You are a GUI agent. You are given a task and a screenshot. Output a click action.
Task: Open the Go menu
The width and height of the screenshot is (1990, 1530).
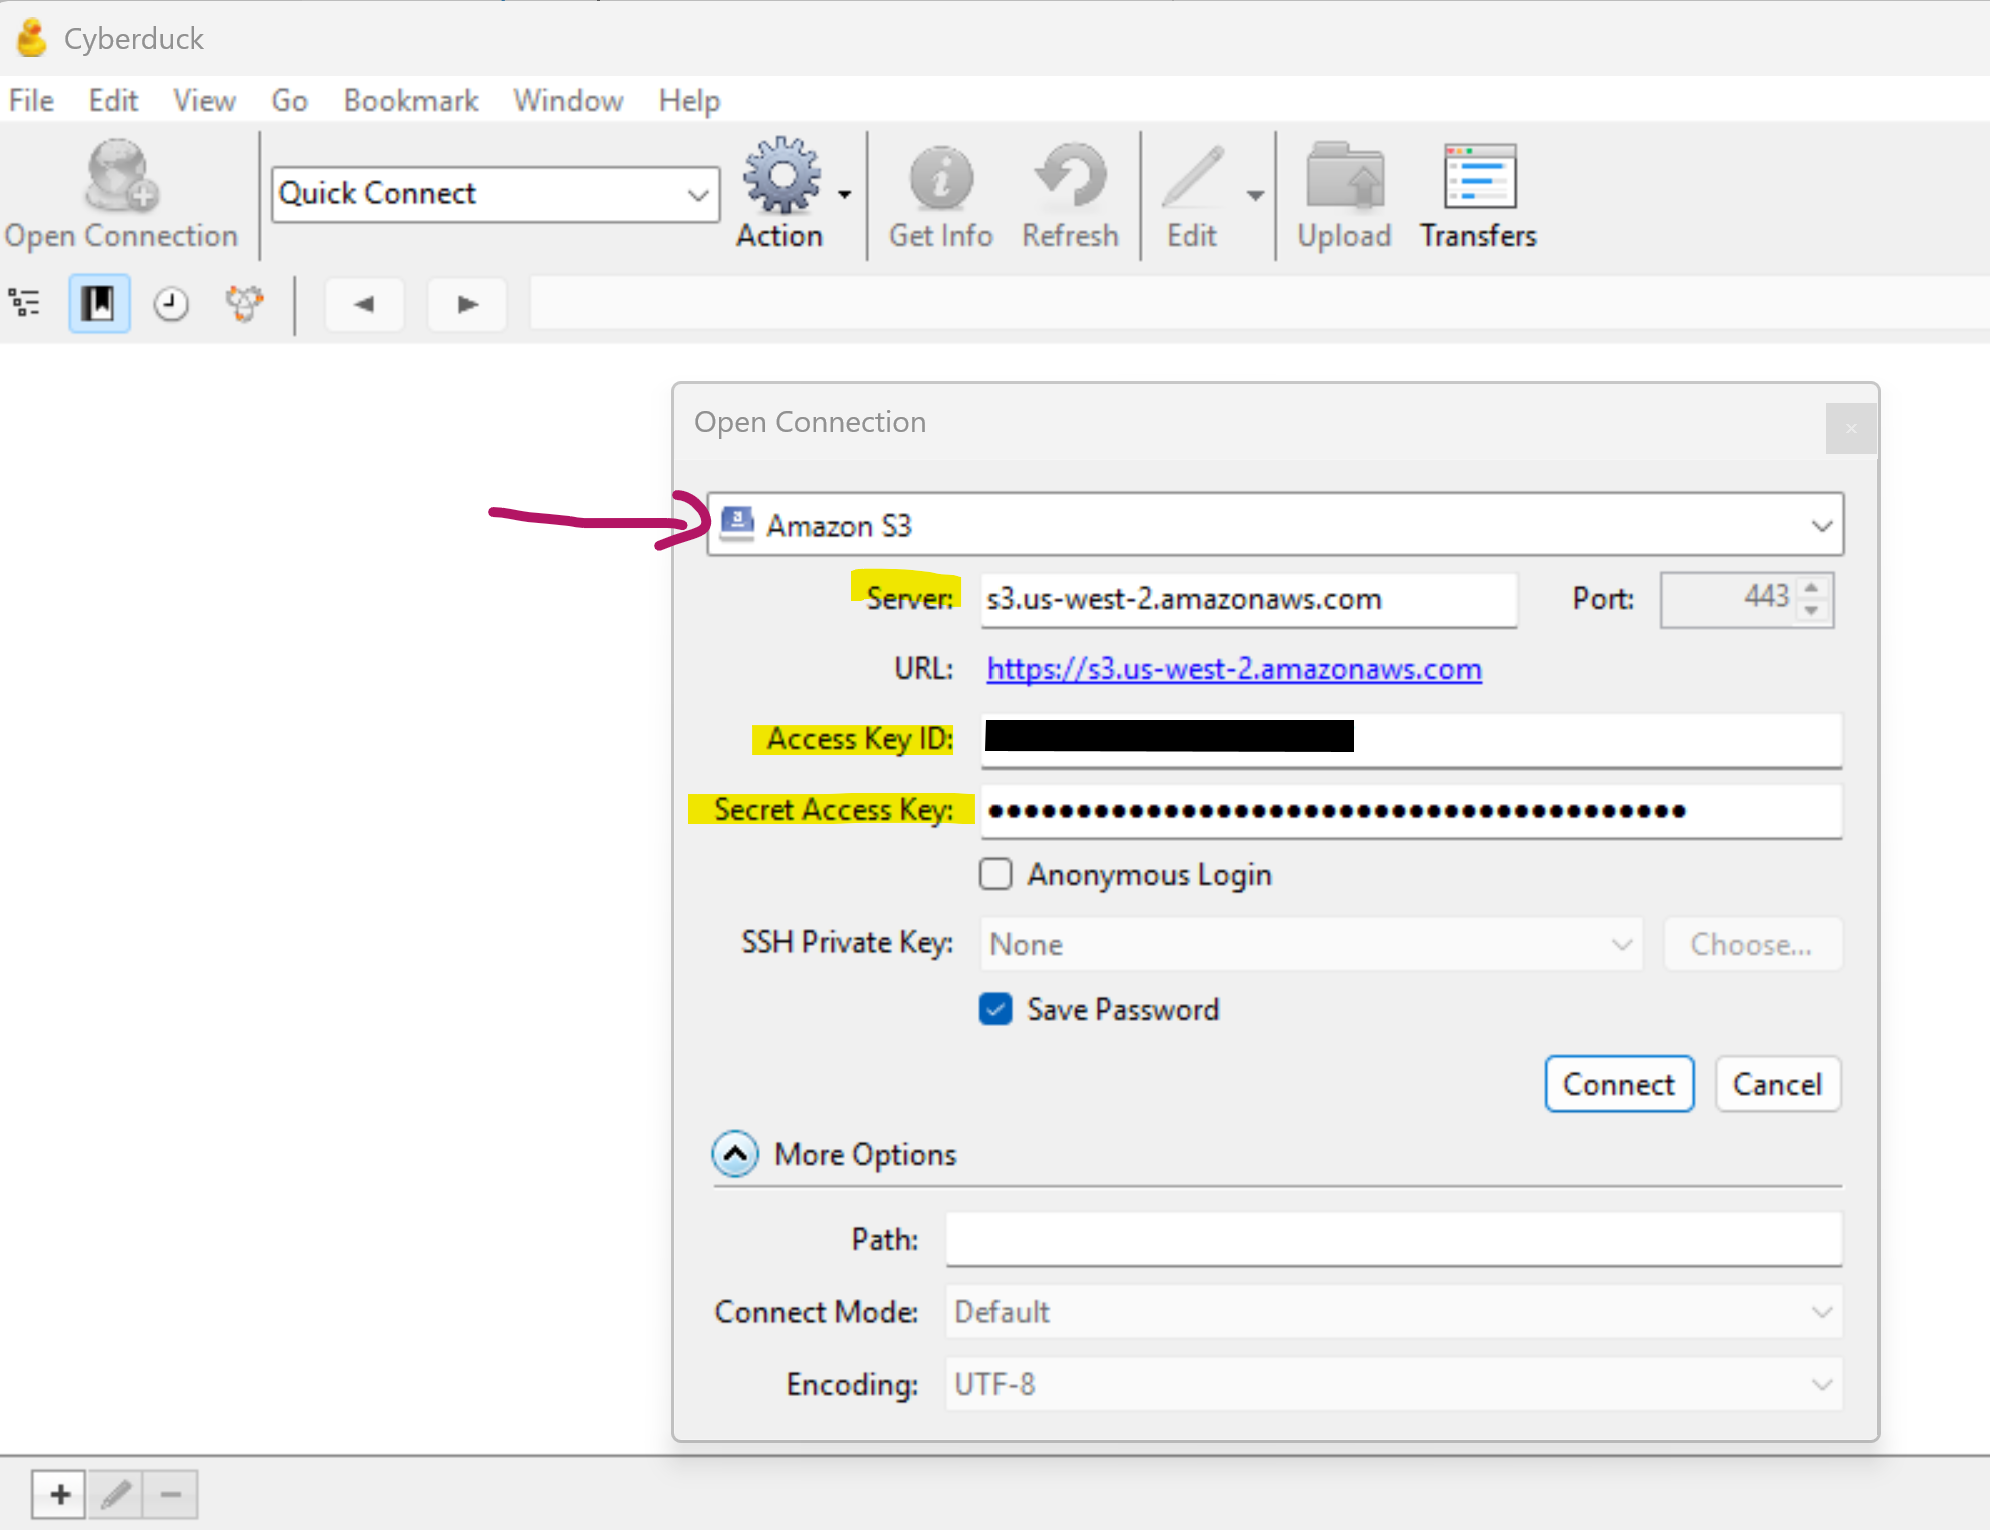(289, 101)
